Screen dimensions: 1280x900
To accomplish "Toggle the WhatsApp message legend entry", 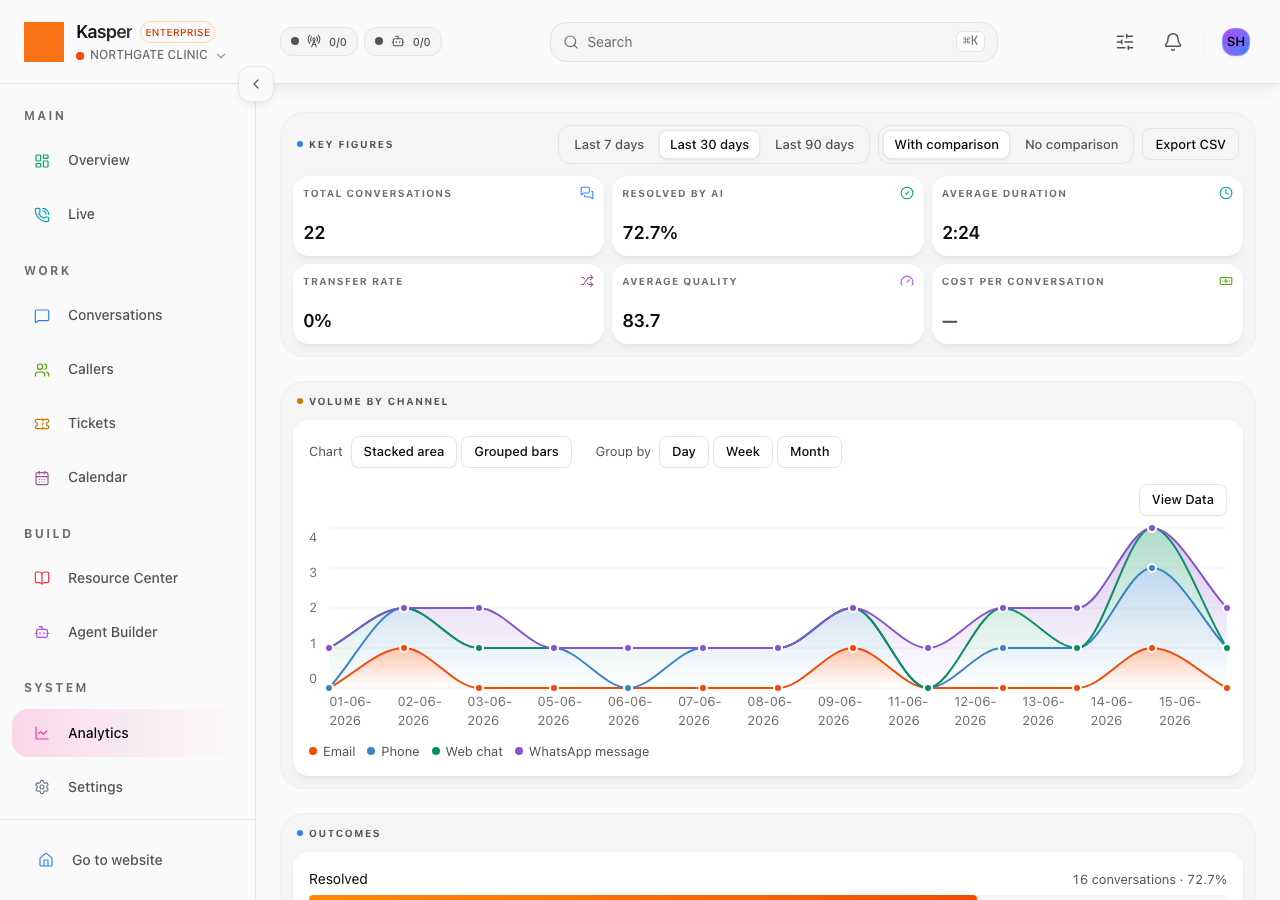I will 582,752.
